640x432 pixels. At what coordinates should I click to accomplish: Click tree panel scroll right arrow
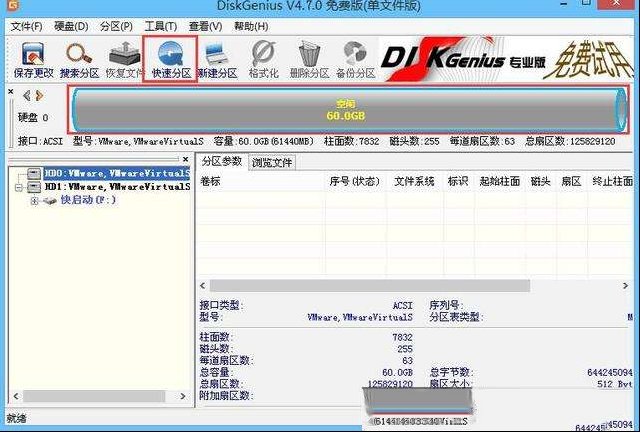182,396
